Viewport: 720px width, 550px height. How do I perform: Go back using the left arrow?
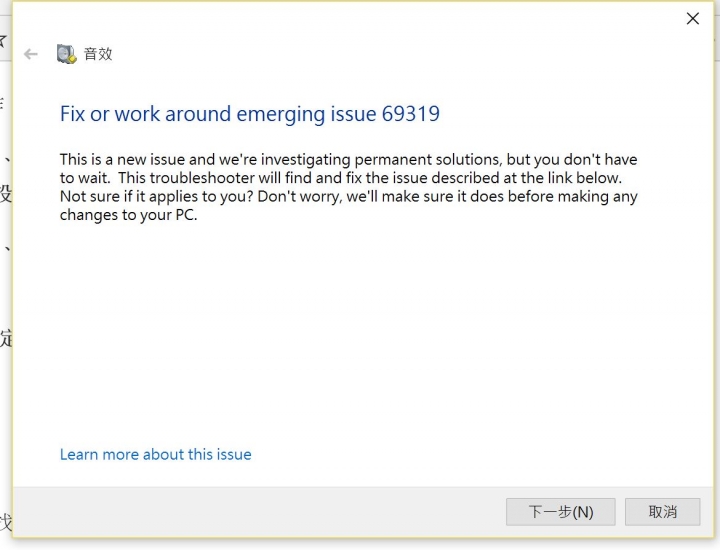point(31,54)
